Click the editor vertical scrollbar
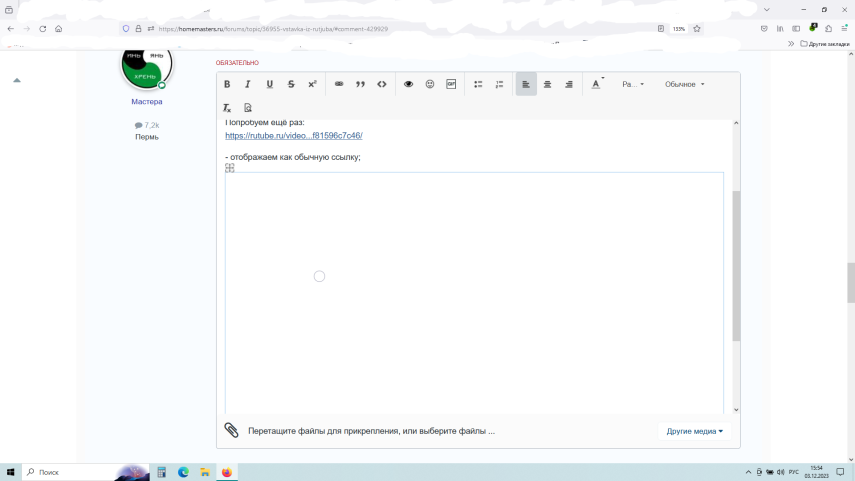855x481 pixels. [x=736, y=265]
